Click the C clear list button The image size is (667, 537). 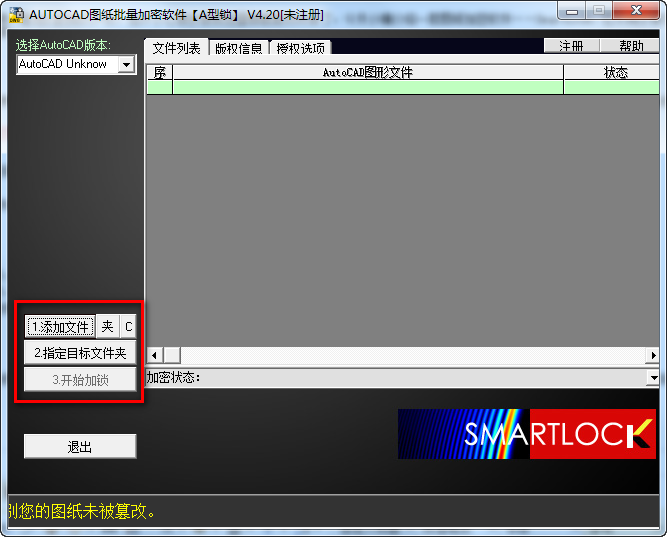click(x=128, y=327)
